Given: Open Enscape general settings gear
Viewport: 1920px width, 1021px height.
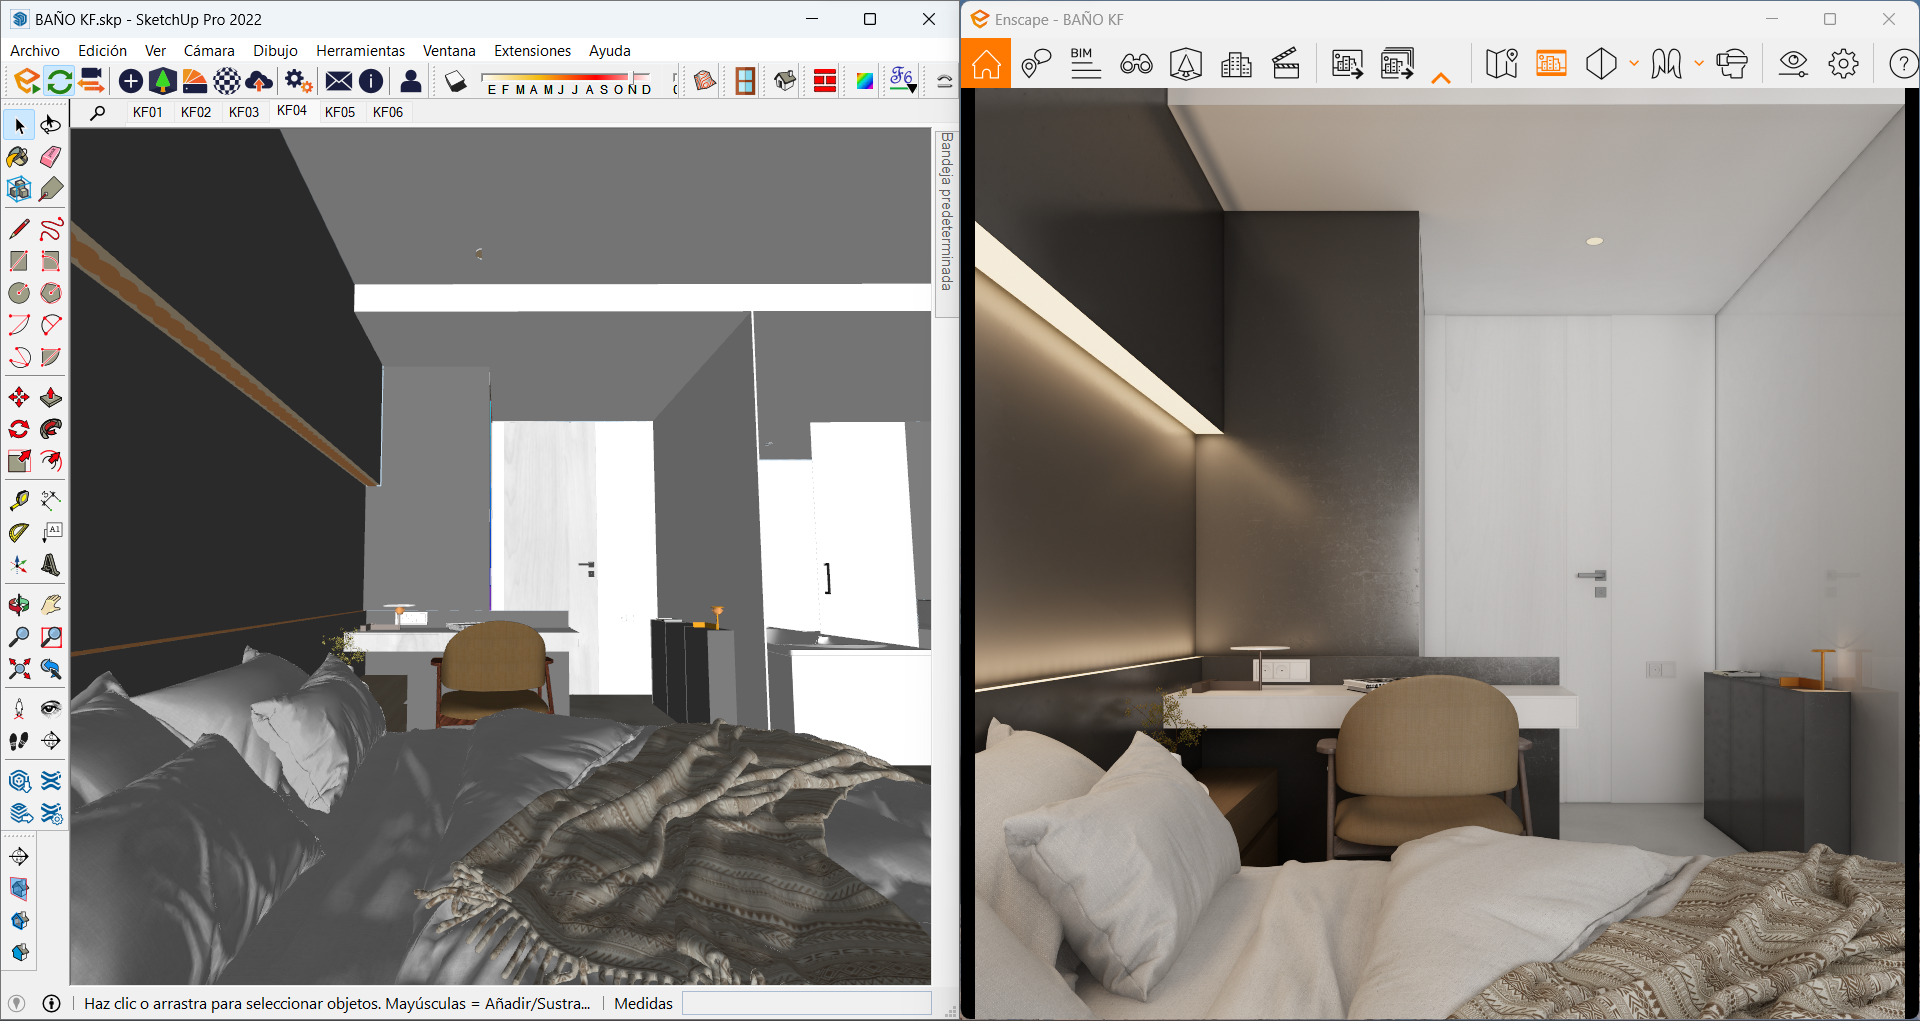Looking at the screenshot, I should click(1843, 64).
